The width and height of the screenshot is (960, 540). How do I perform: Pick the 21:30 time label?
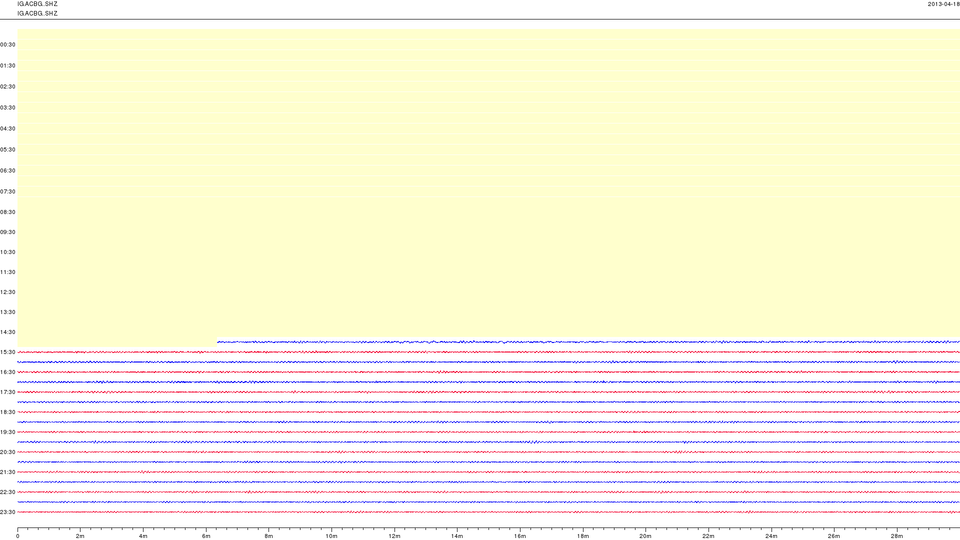click(x=8, y=472)
